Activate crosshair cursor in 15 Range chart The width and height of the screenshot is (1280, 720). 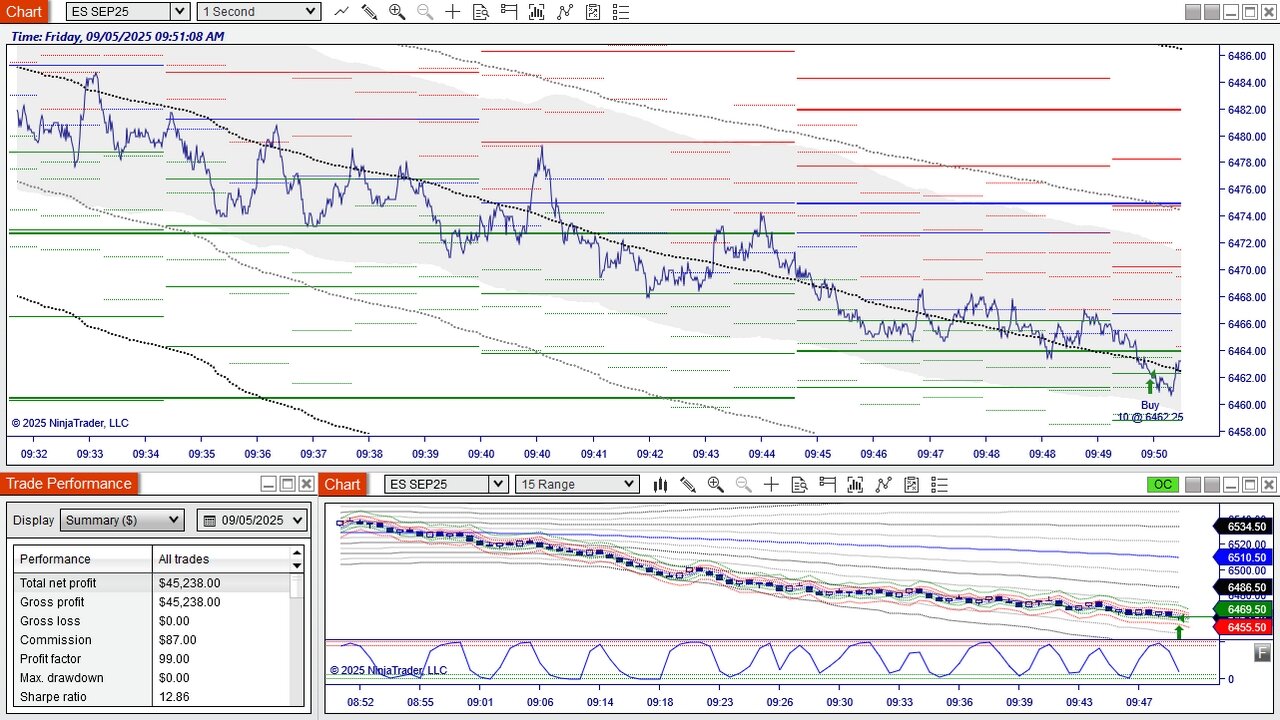pyautogui.click(x=772, y=485)
